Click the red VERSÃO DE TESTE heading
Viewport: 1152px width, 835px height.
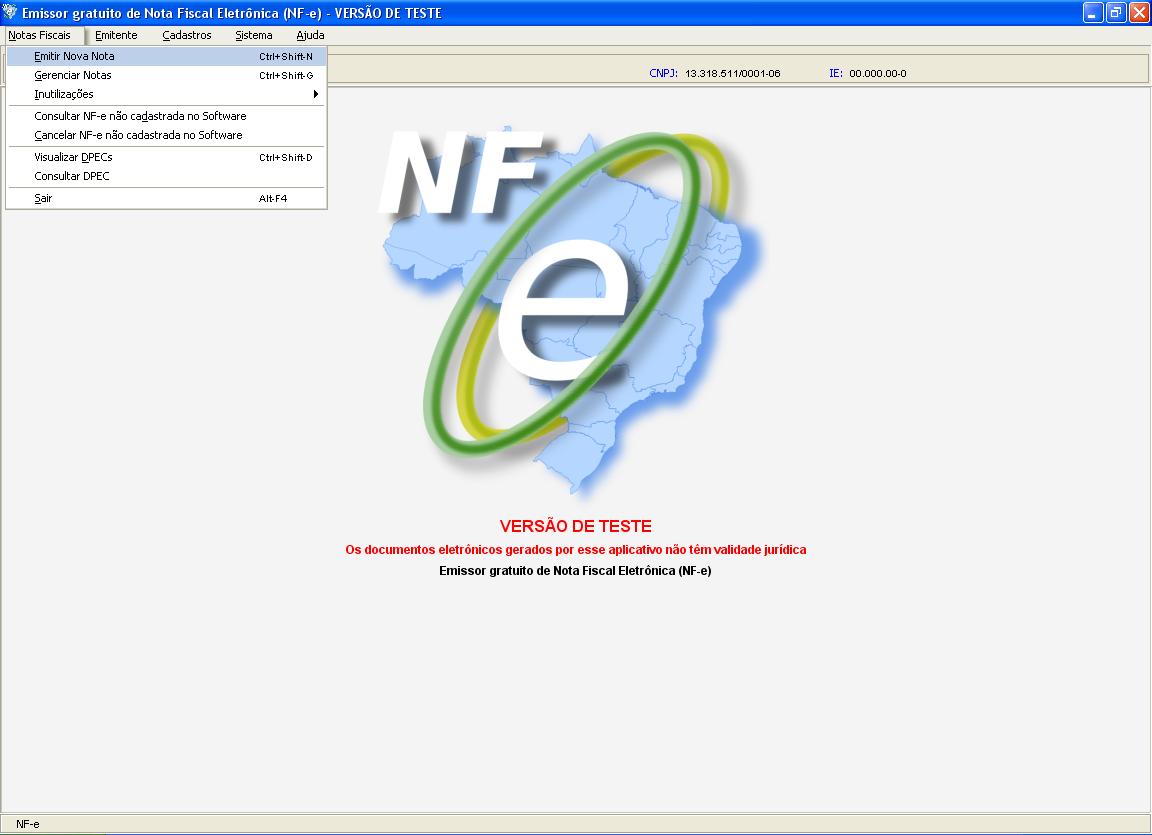point(575,527)
